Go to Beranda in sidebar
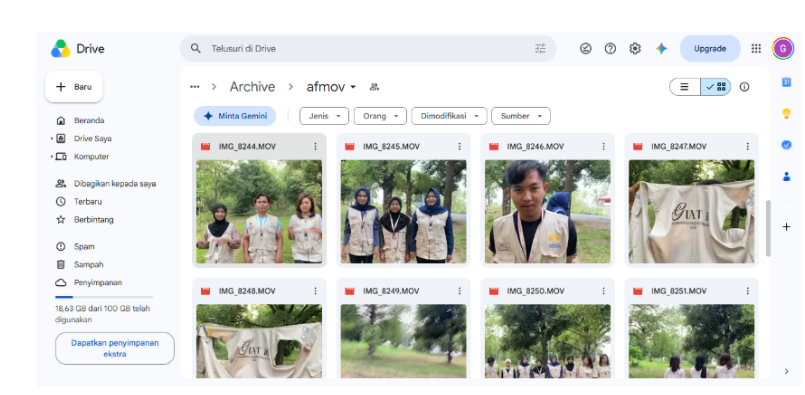The image size is (805, 395). tap(89, 121)
